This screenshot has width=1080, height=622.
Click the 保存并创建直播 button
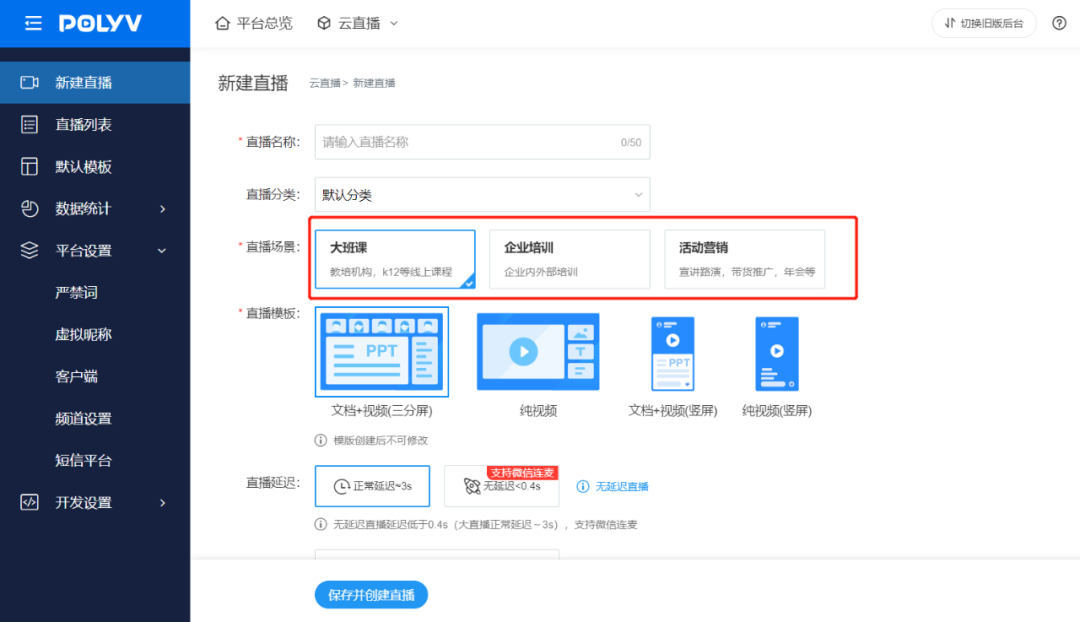pyautogui.click(x=371, y=595)
